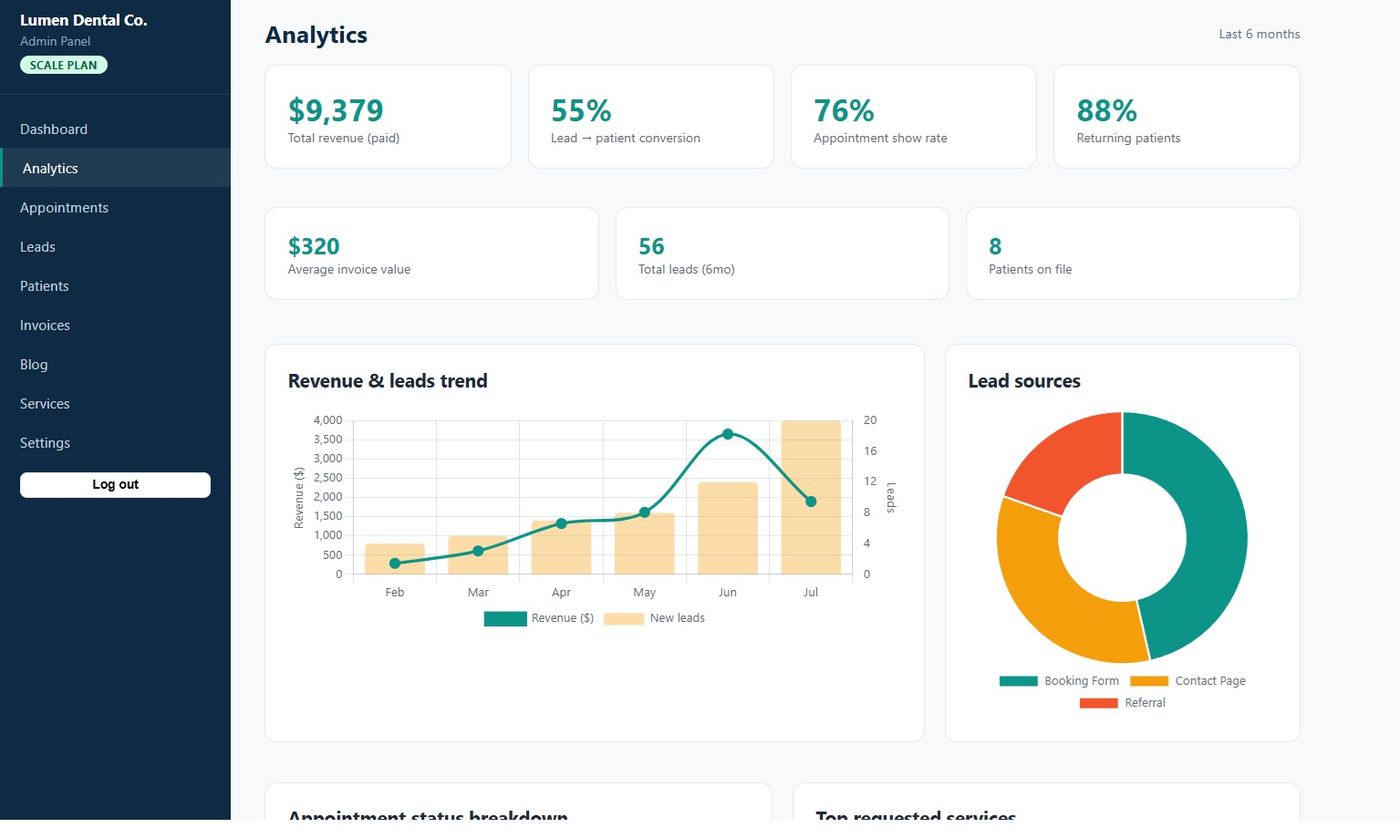
Task: Click the Total revenue (paid) label
Action: [x=344, y=138]
